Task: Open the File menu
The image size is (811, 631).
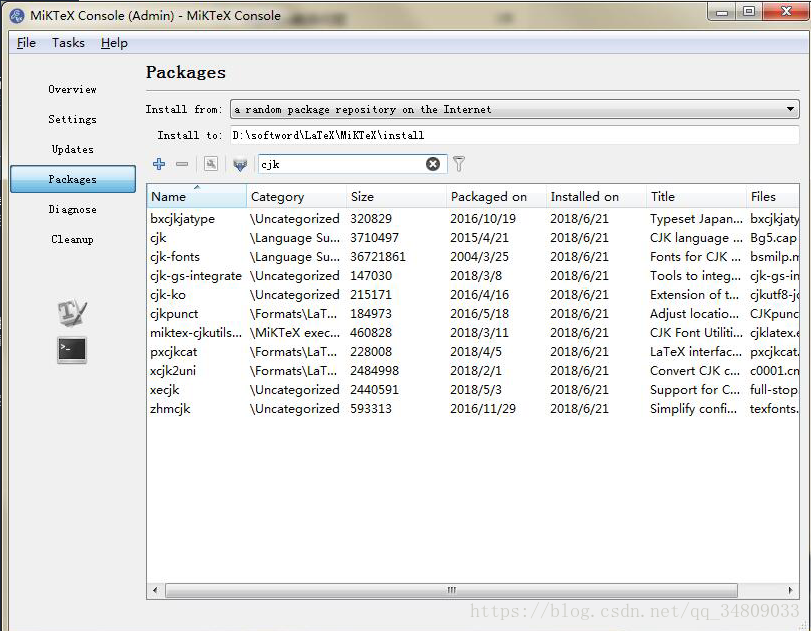Action: pyautogui.click(x=26, y=43)
